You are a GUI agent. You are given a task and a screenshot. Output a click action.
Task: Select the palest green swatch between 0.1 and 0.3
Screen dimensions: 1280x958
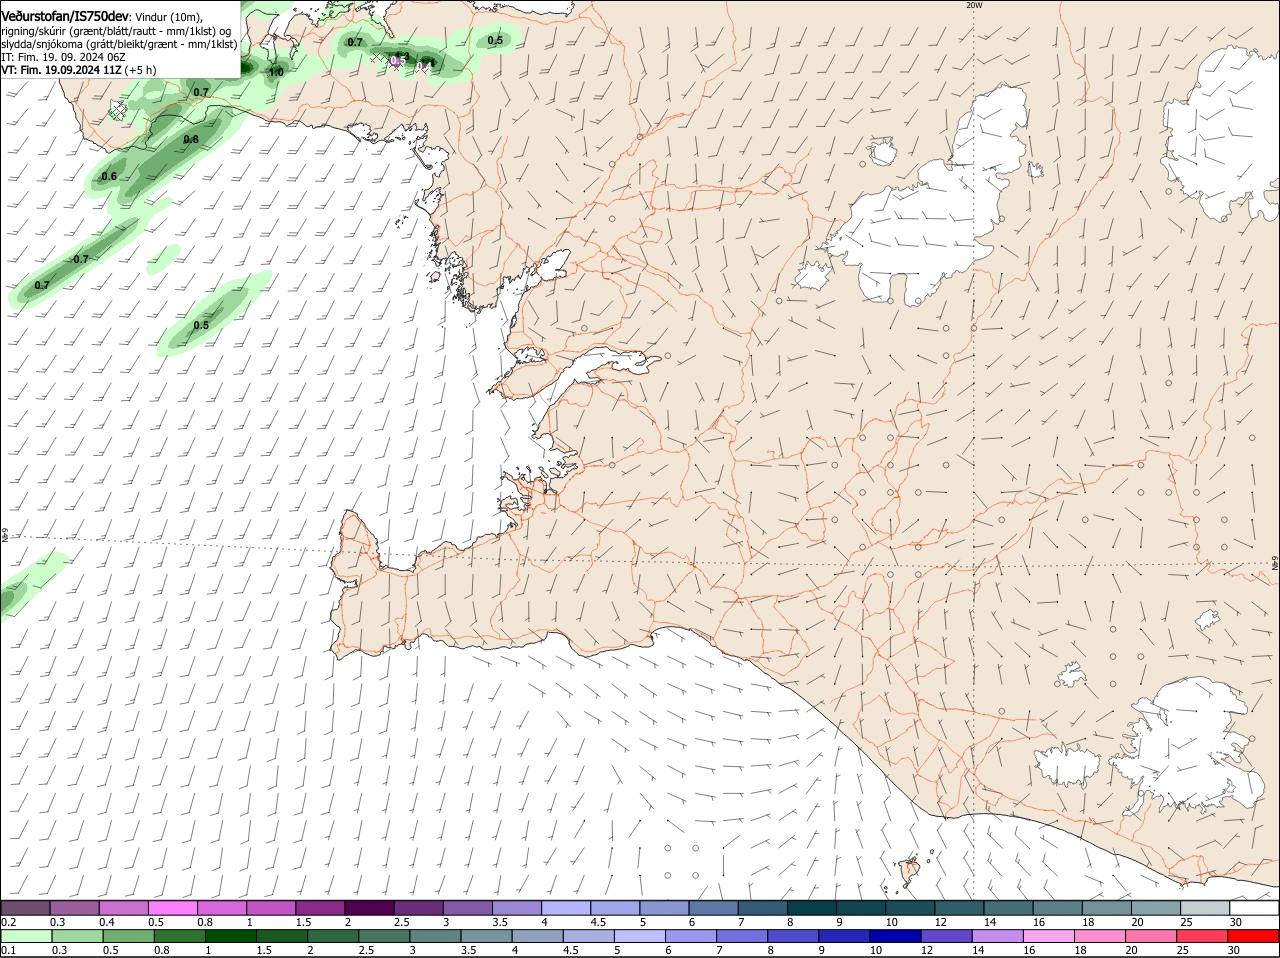(x=25, y=936)
